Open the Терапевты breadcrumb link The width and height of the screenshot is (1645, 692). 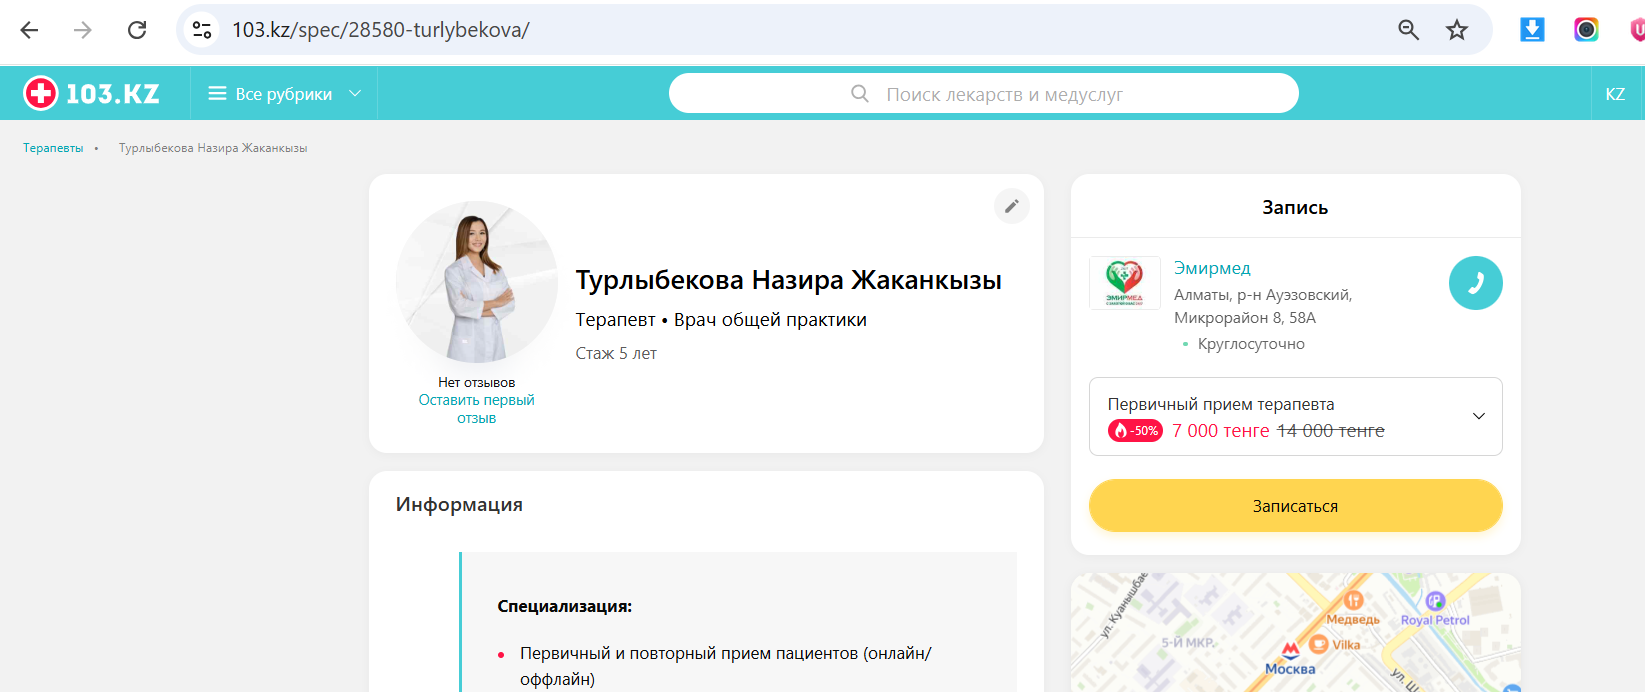53,148
